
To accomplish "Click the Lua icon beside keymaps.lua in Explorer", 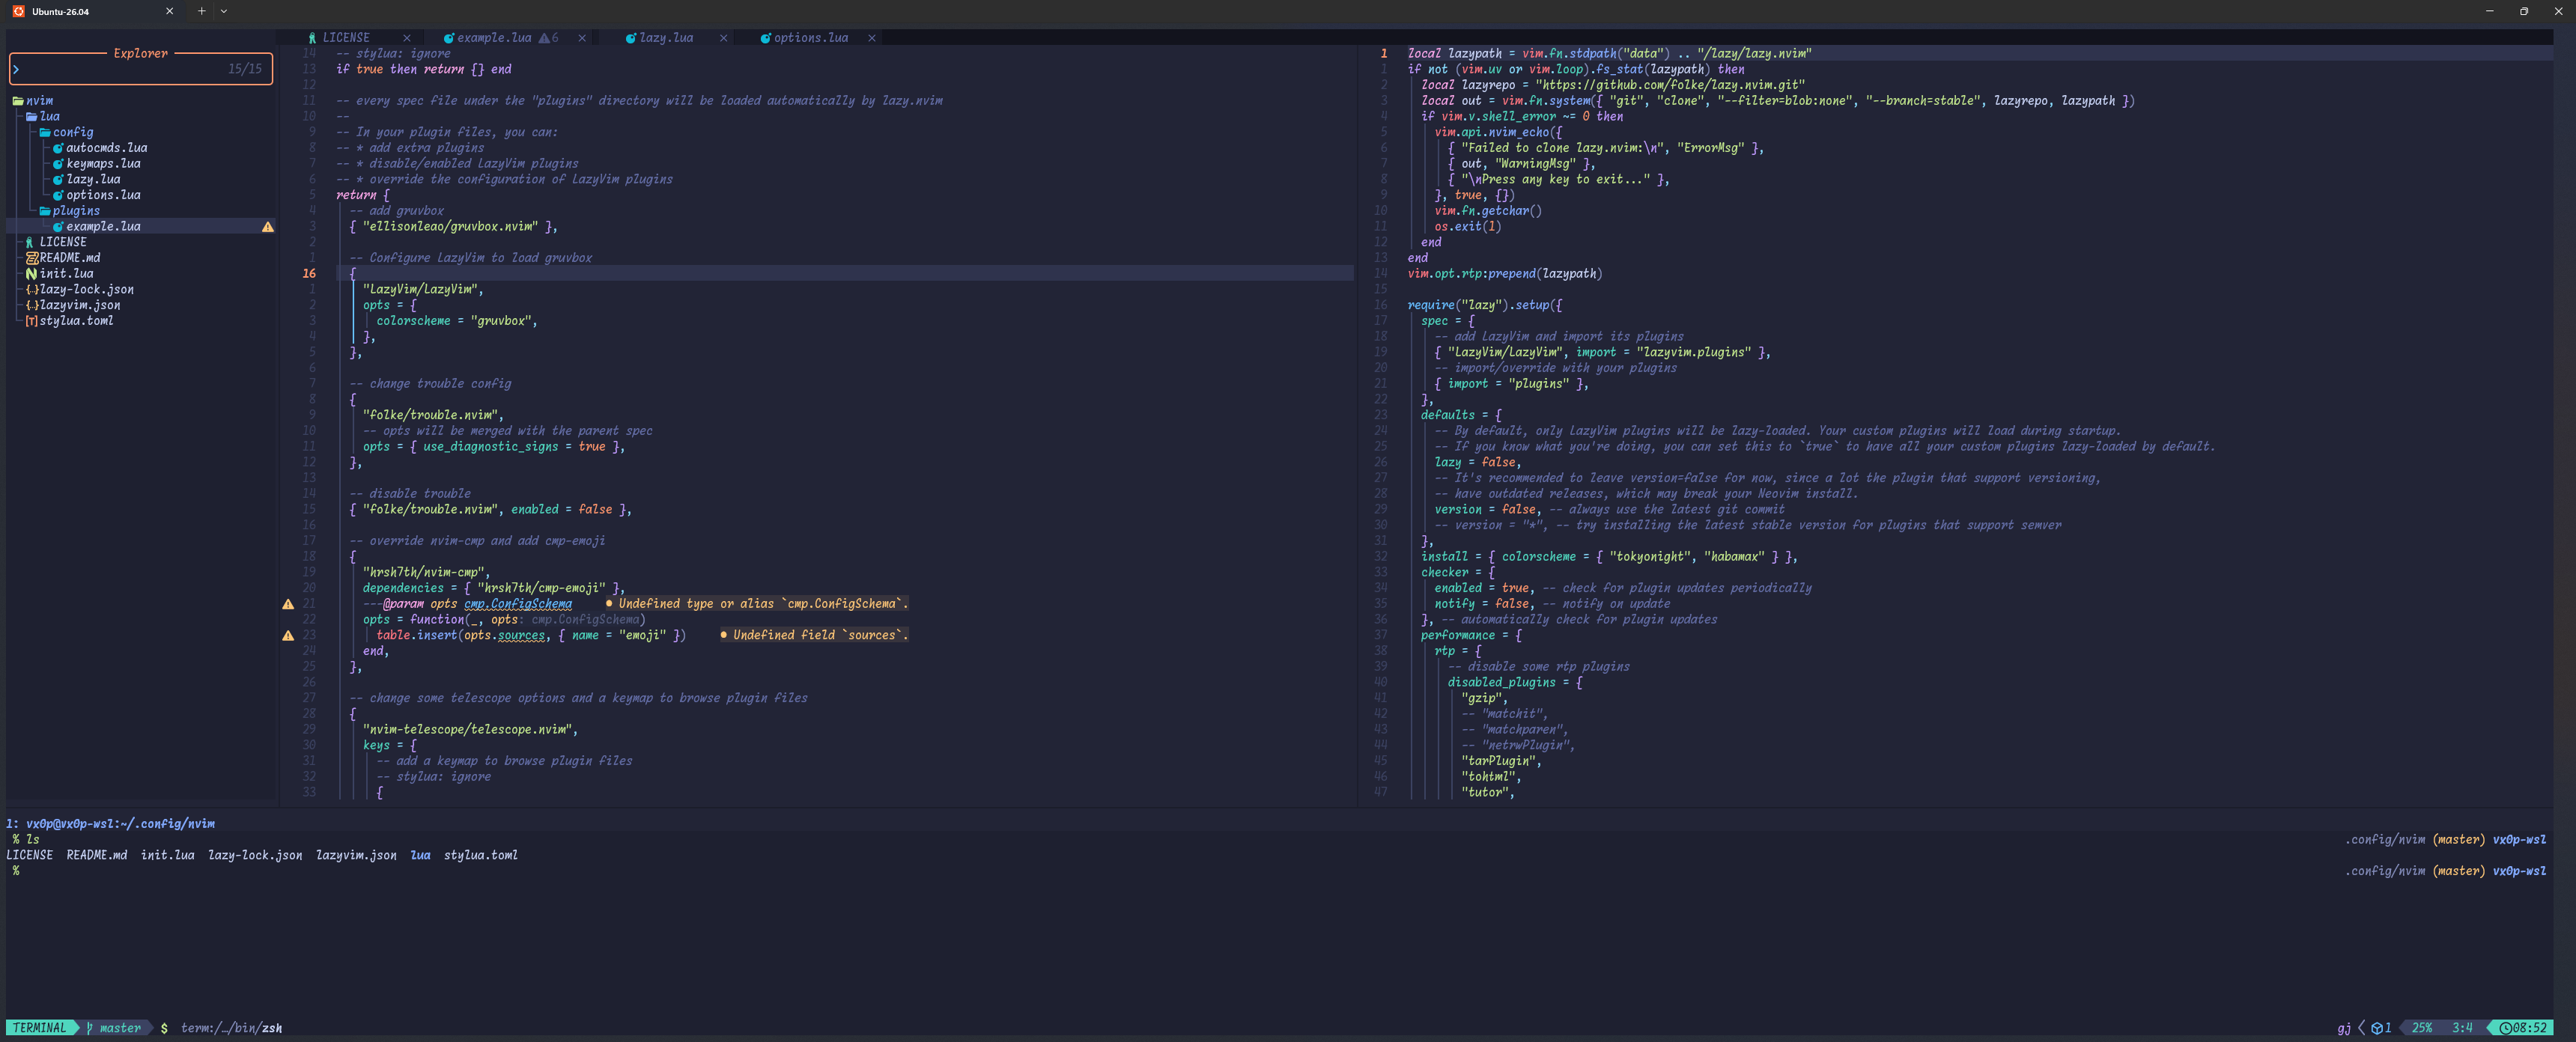I will 58,164.
